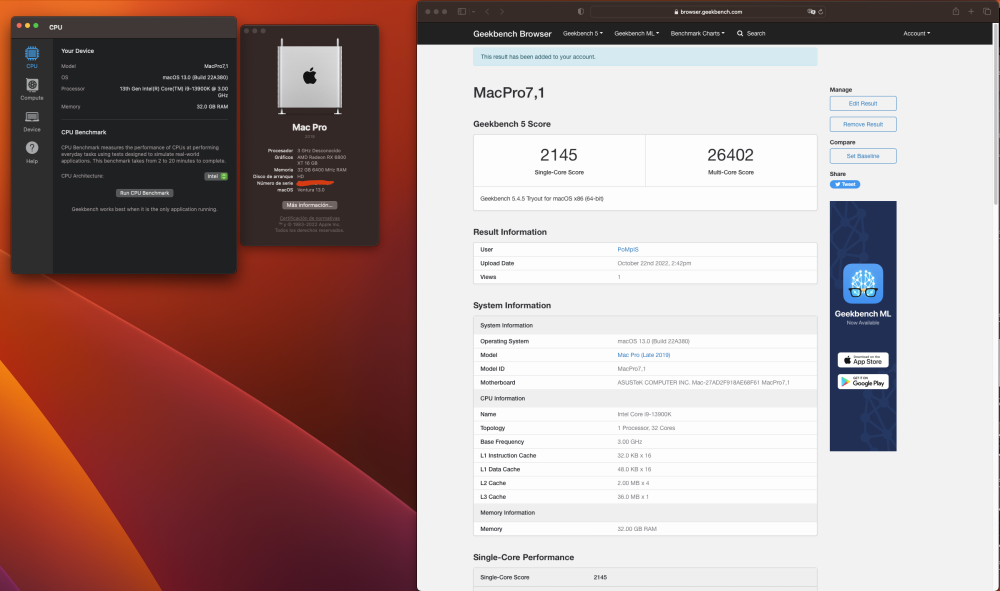The height and width of the screenshot is (591, 1000).
Task: Open the Benchmark Charts menu
Action: 697,33
